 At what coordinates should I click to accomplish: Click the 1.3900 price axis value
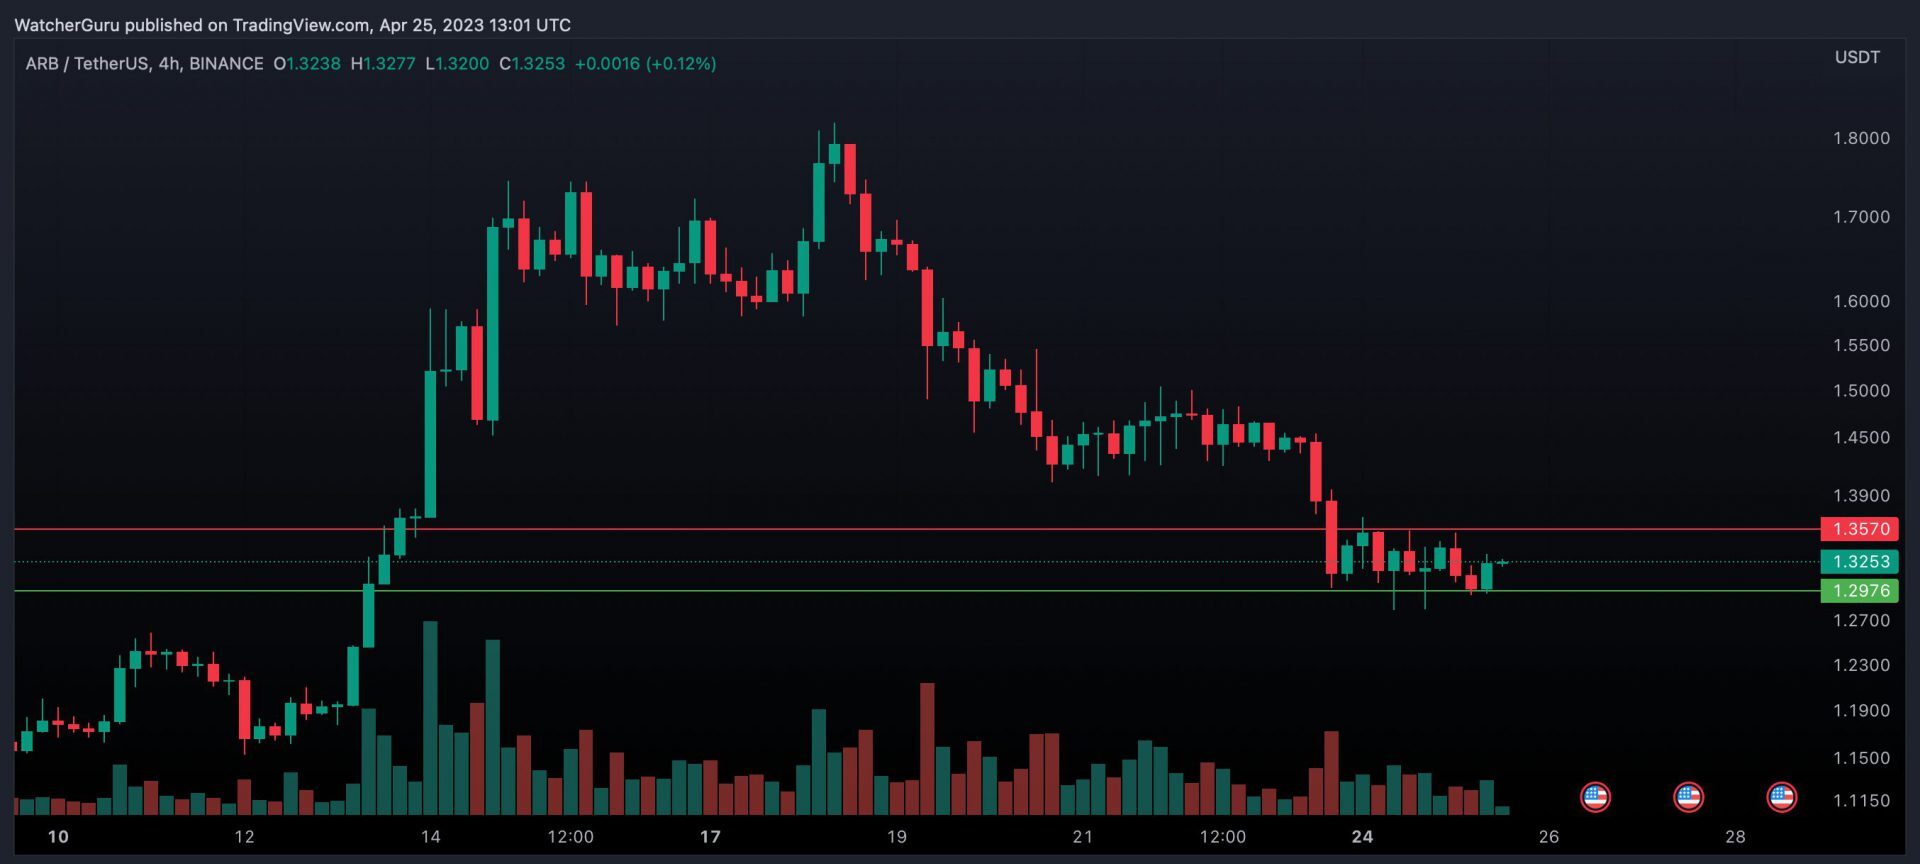tap(1861, 496)
